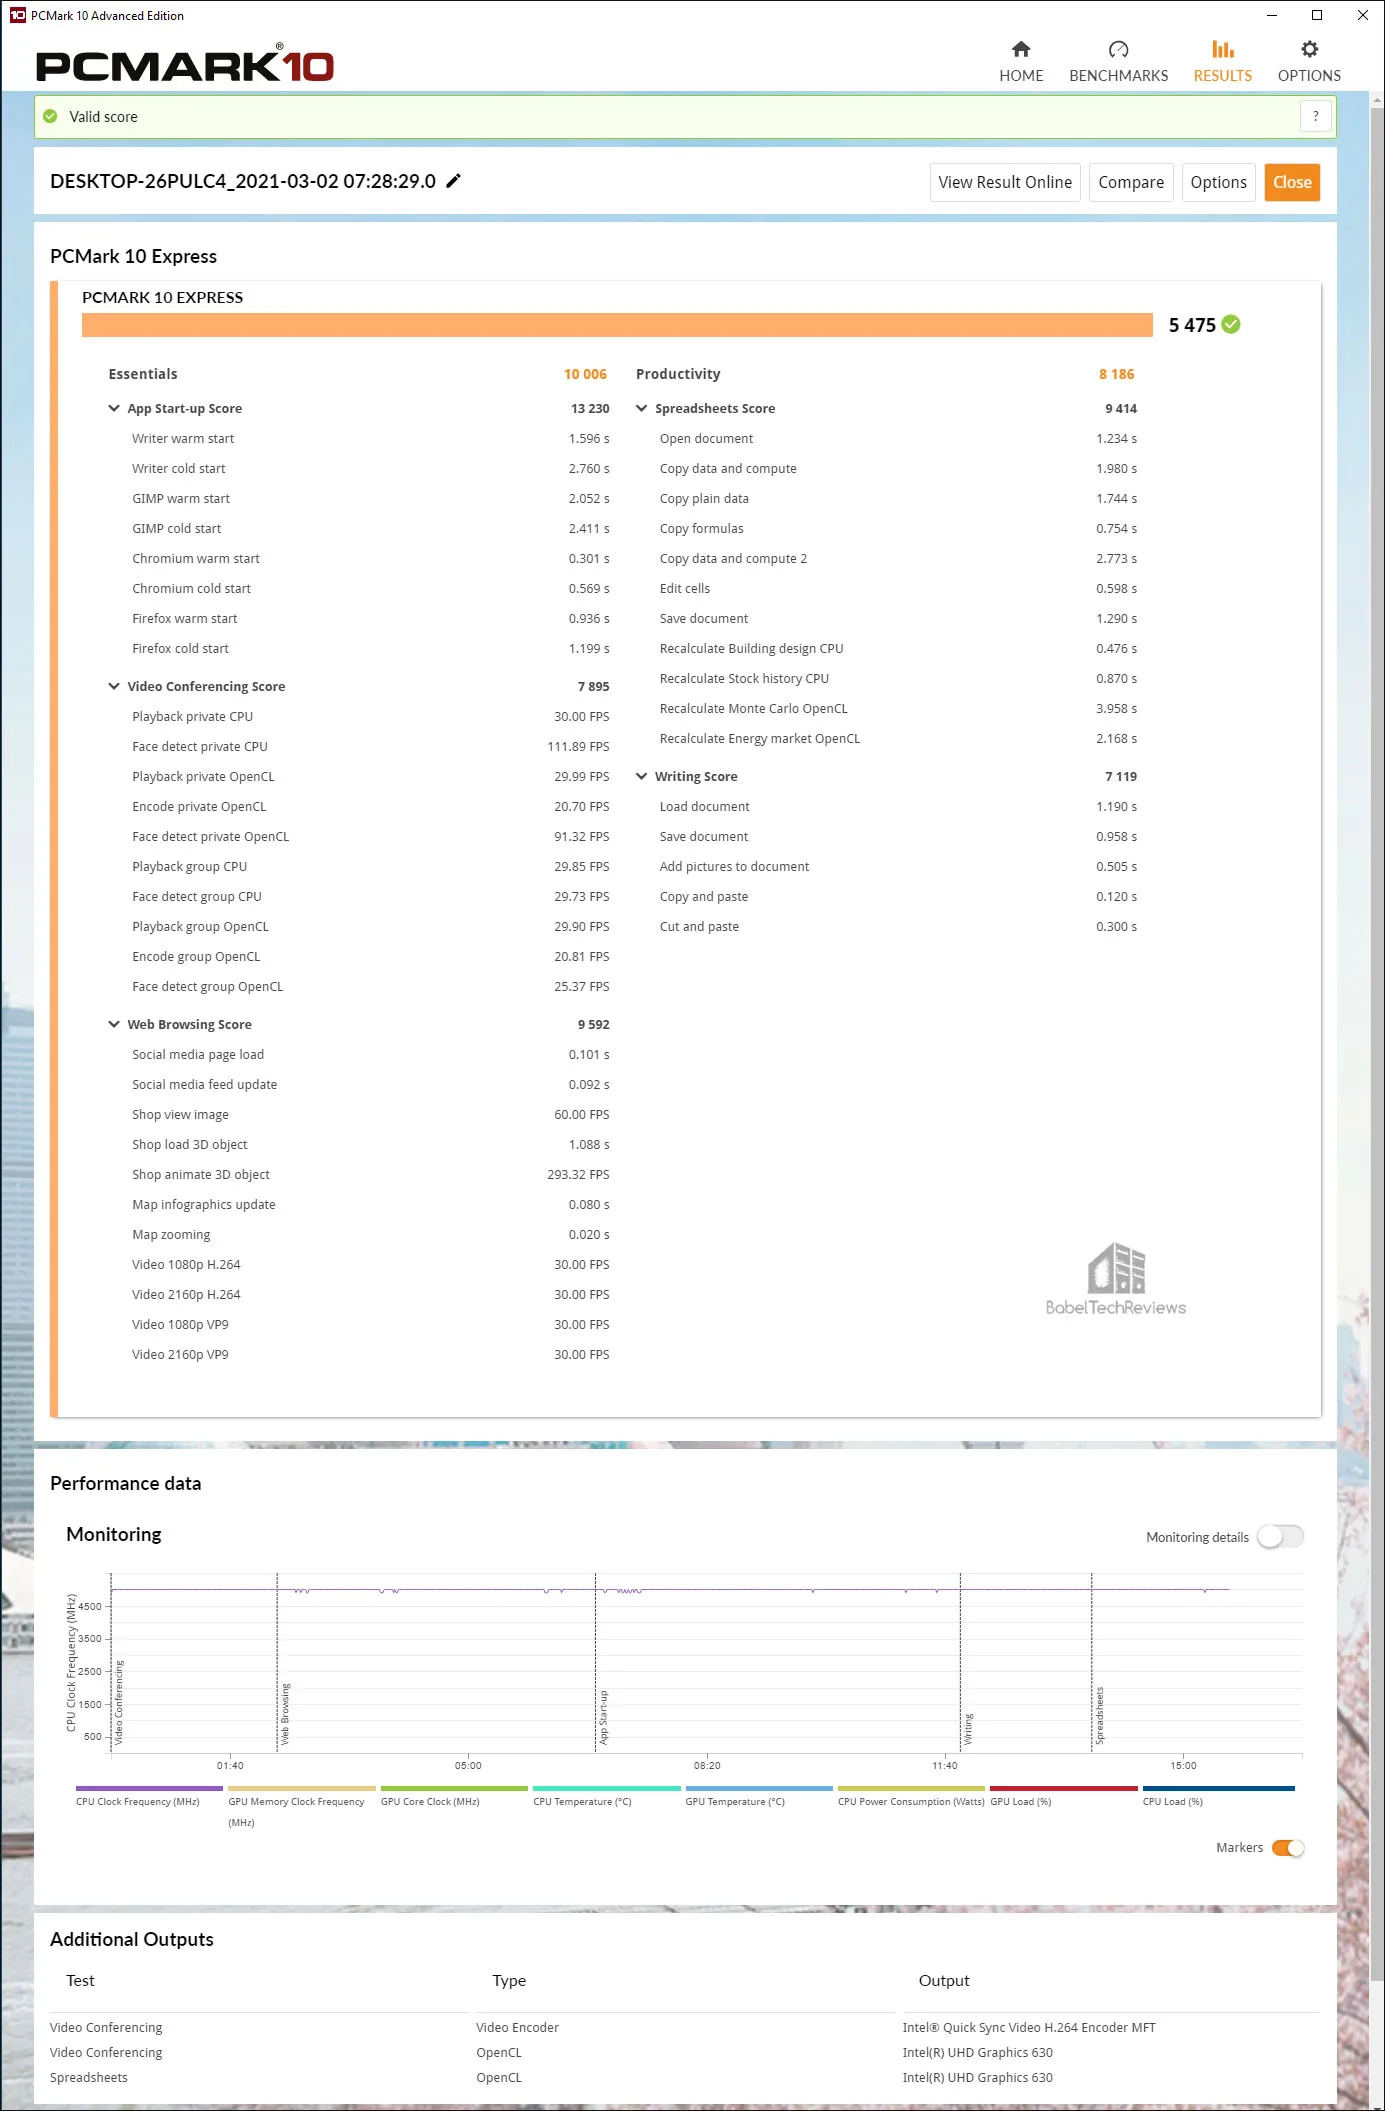Switch to the OPTIONS tab label
Screen dimensions: 1385x2111
click(1309, 76)
